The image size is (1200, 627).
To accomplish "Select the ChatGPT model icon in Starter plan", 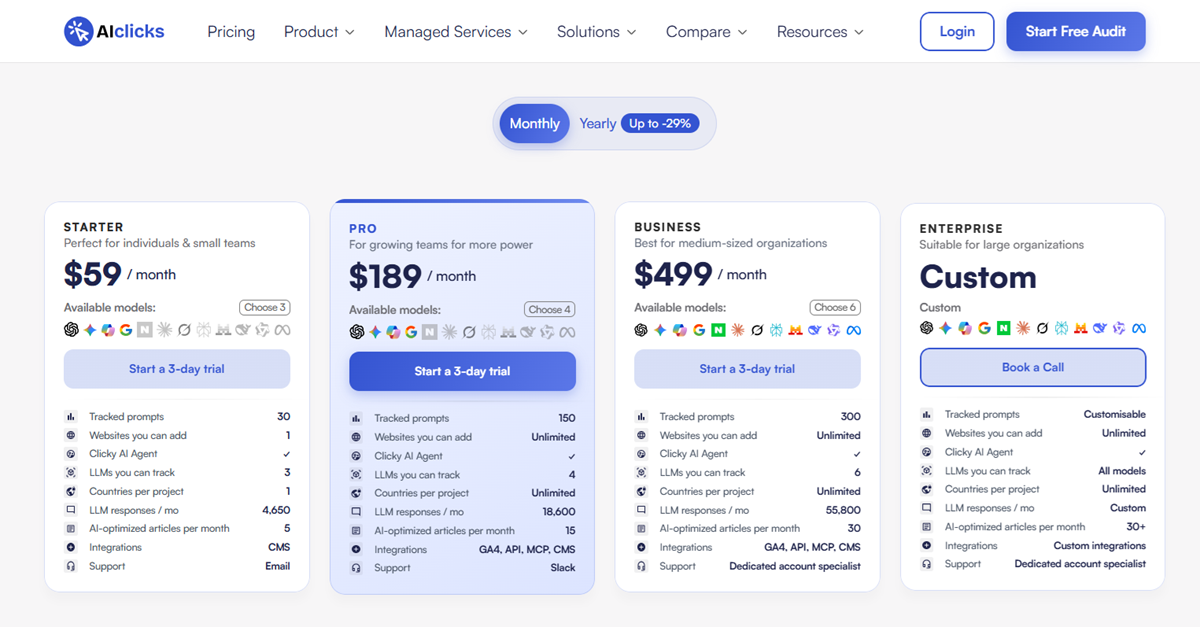I will click(x=71, y=330).
